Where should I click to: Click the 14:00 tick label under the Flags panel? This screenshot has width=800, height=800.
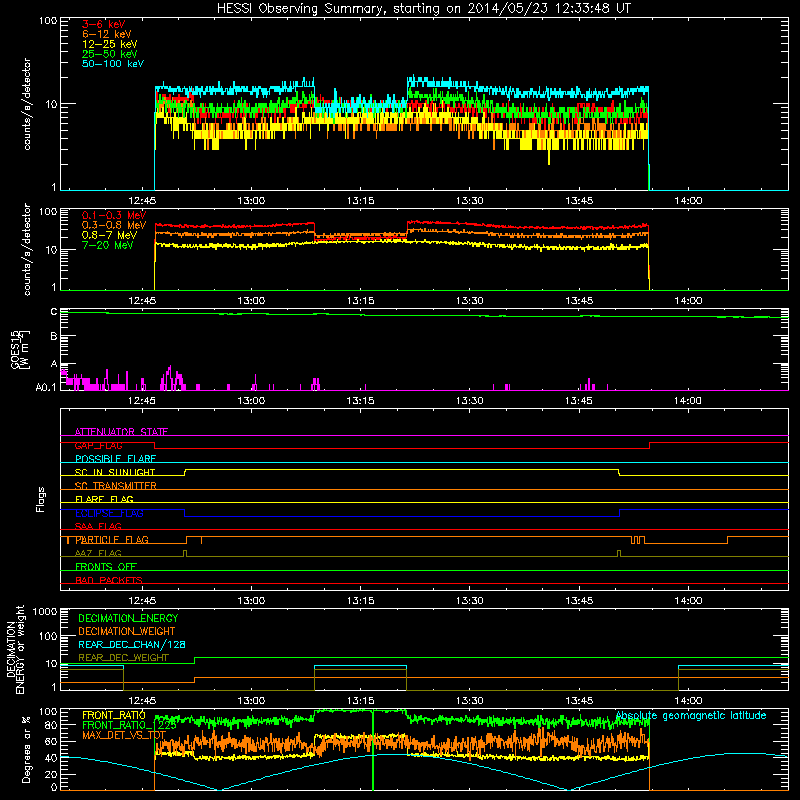688,601
